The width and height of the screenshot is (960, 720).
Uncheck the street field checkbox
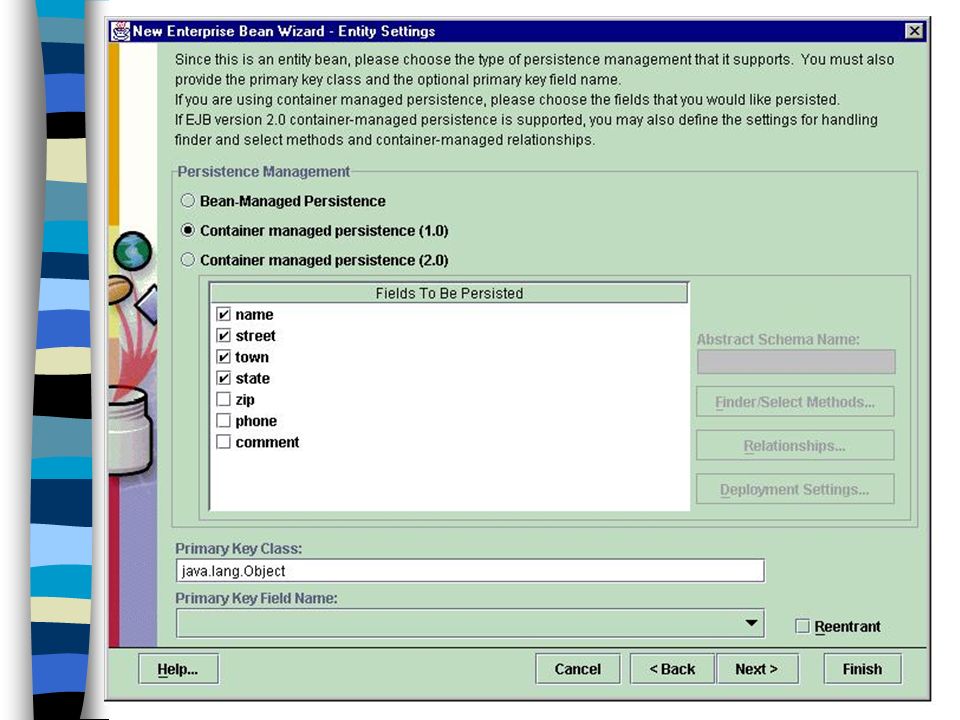pyautogui.click(x=223, y=336)
